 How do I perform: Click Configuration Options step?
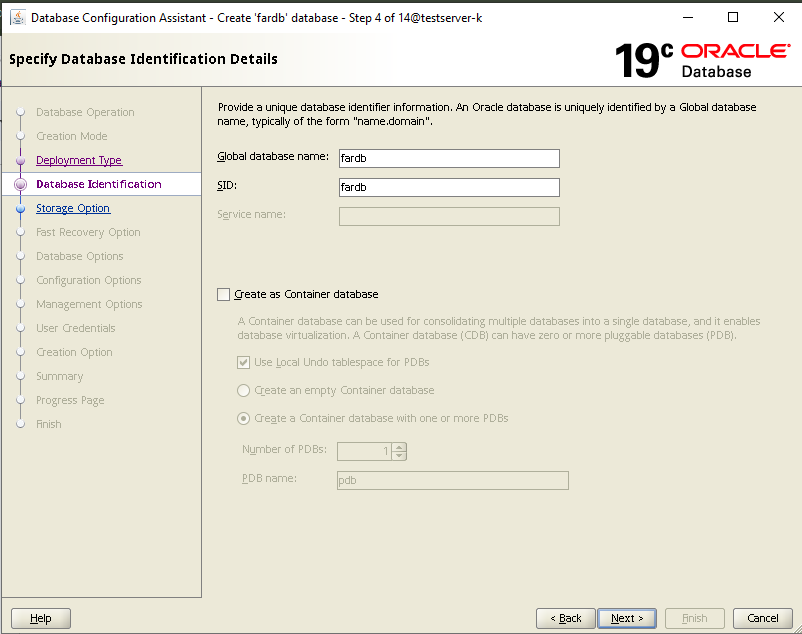pos(88,280)
